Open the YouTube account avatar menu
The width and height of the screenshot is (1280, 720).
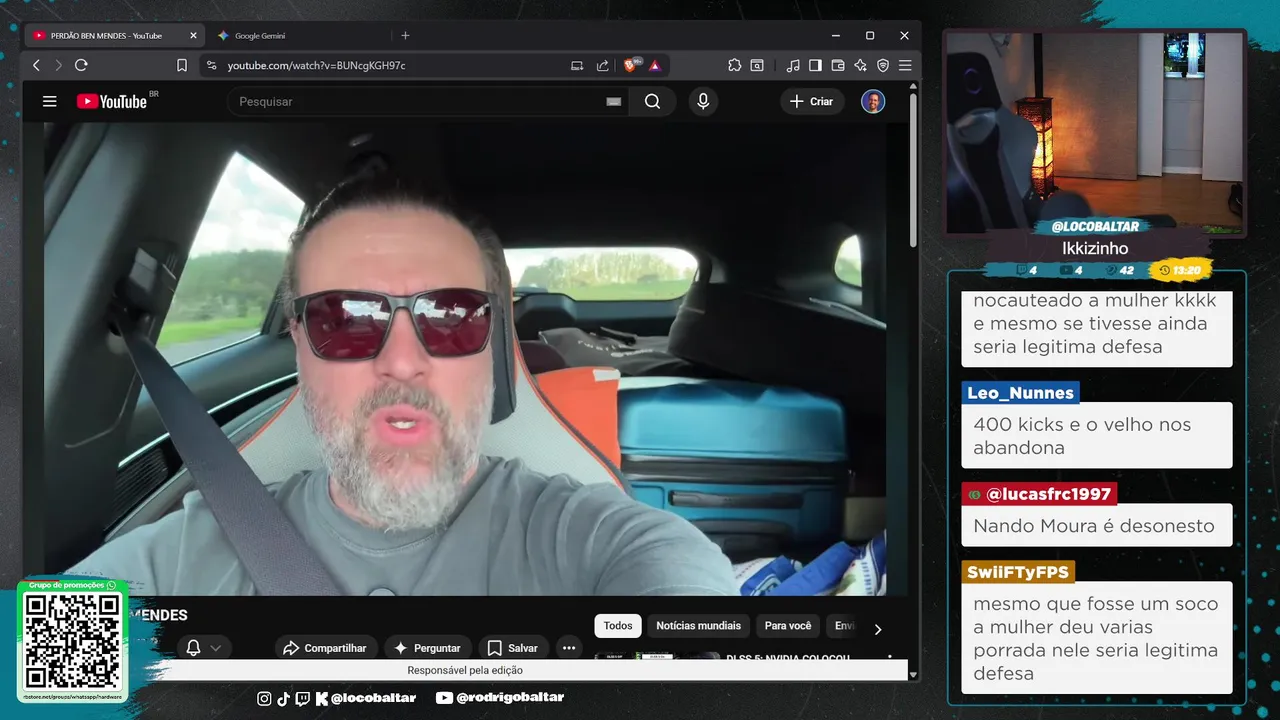(x=873, y=101)
